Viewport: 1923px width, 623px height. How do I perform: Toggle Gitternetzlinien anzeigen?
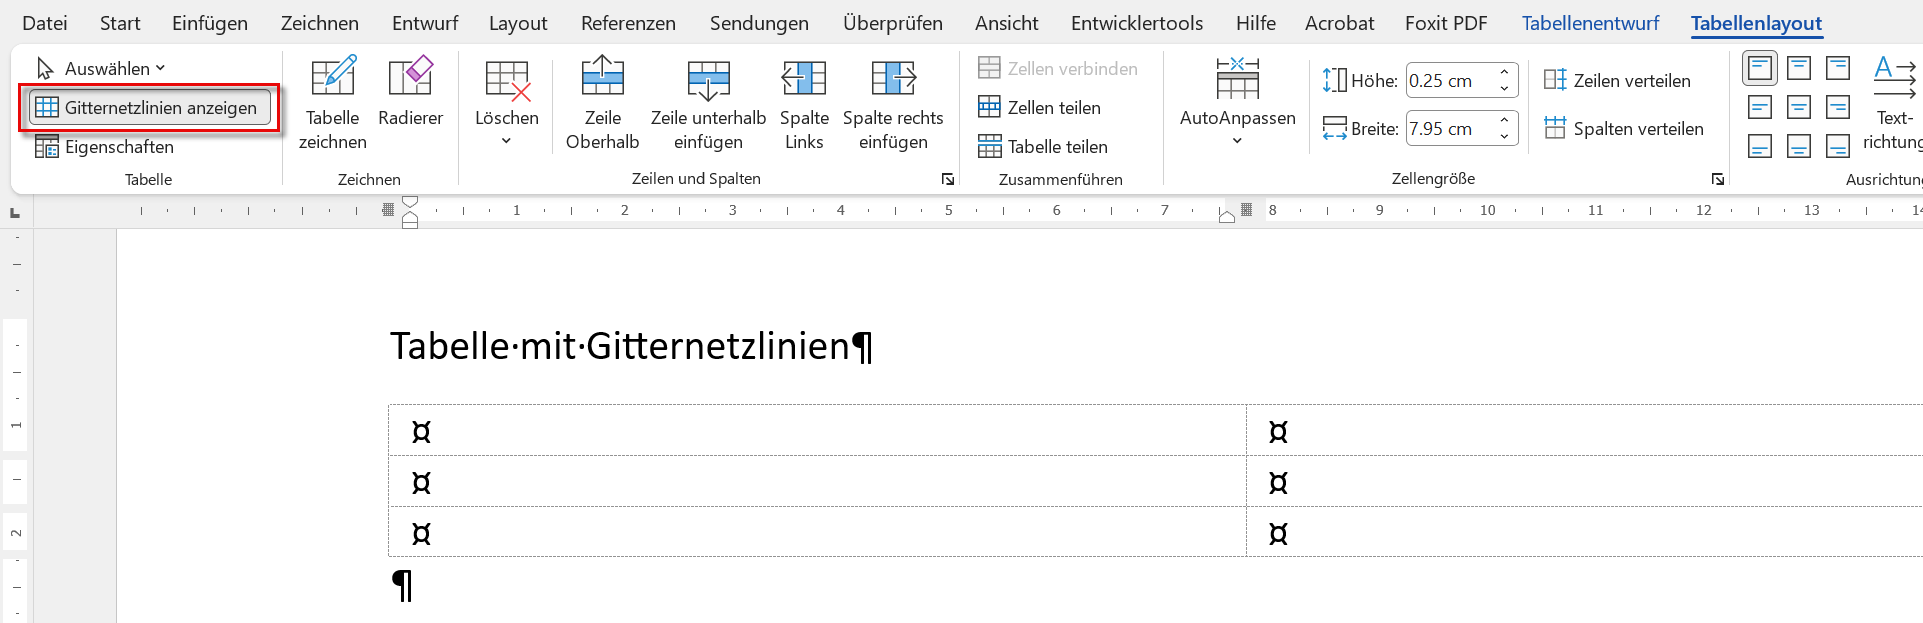(x=150, y=108)
